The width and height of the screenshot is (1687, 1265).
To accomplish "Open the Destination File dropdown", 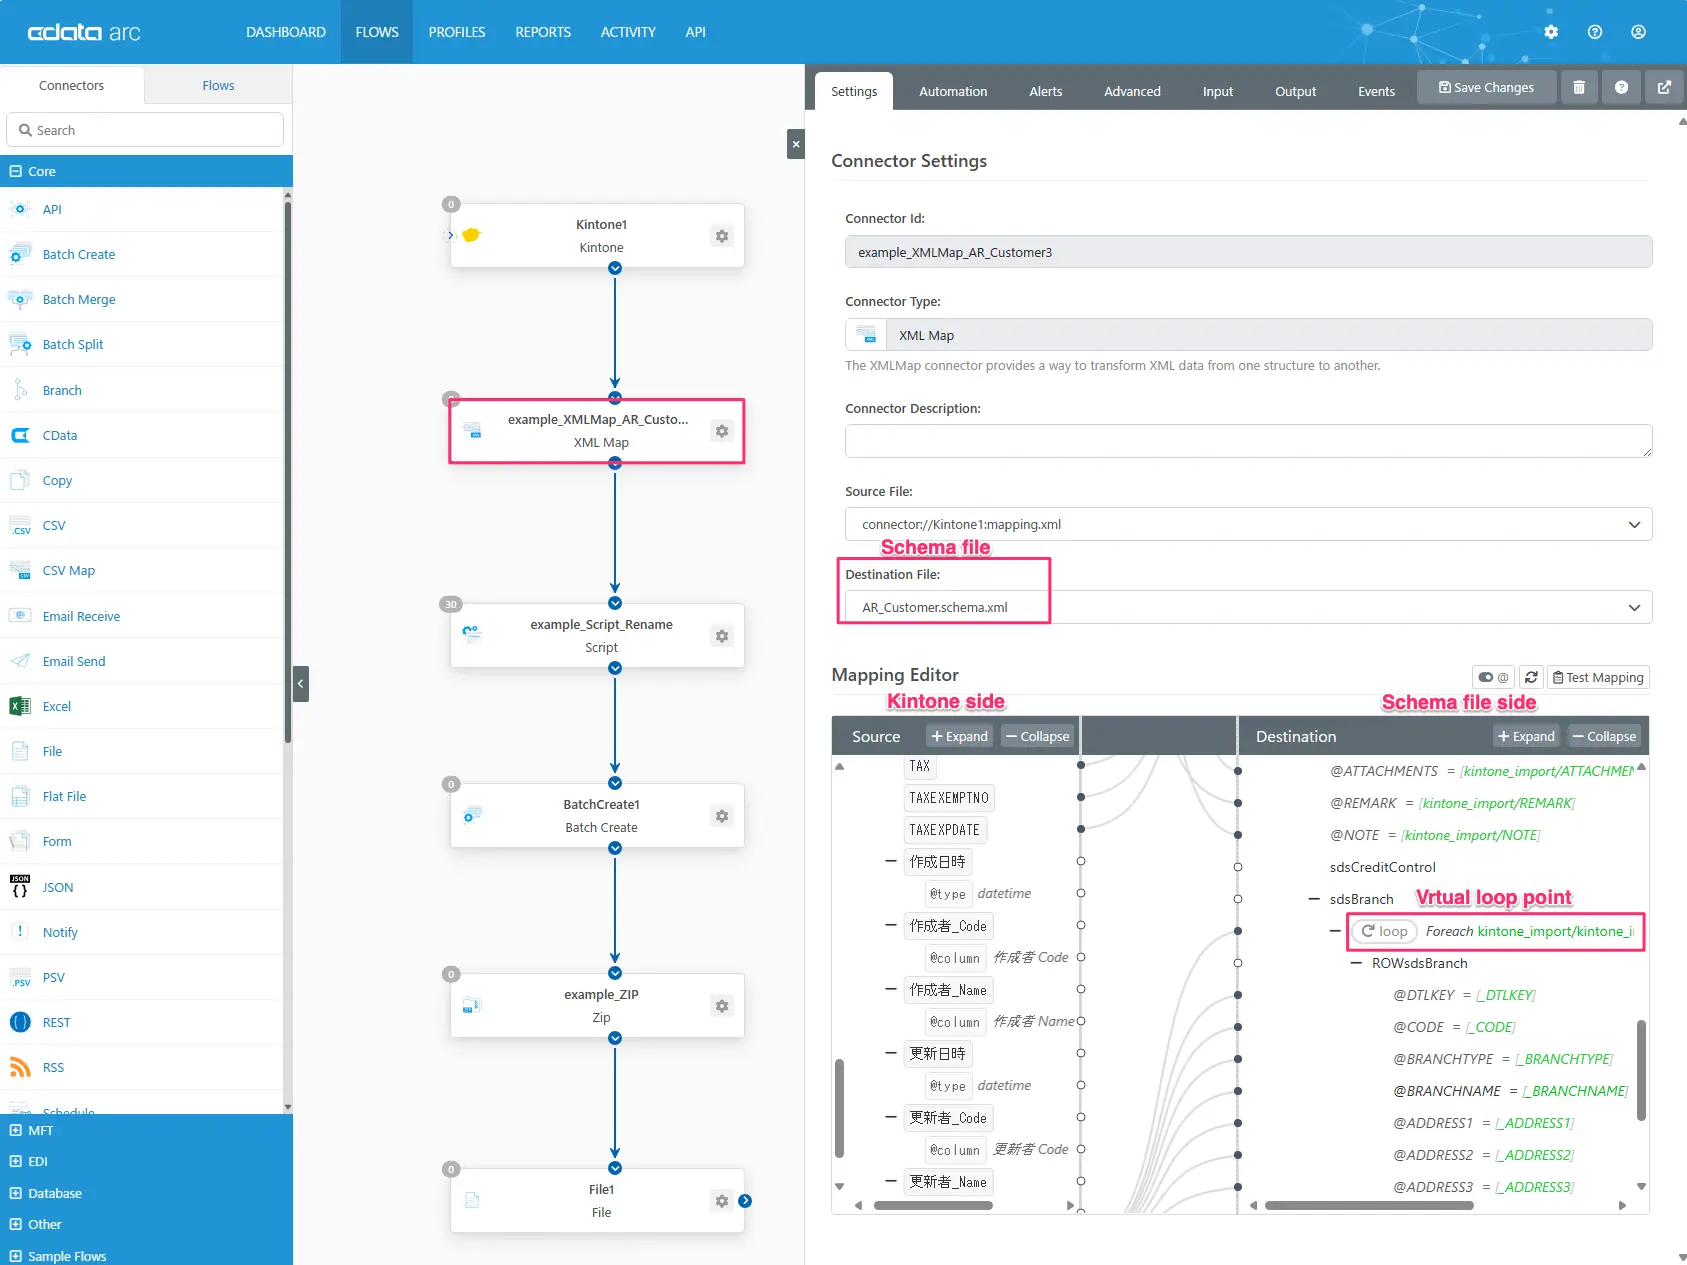I will [1634, 607].
